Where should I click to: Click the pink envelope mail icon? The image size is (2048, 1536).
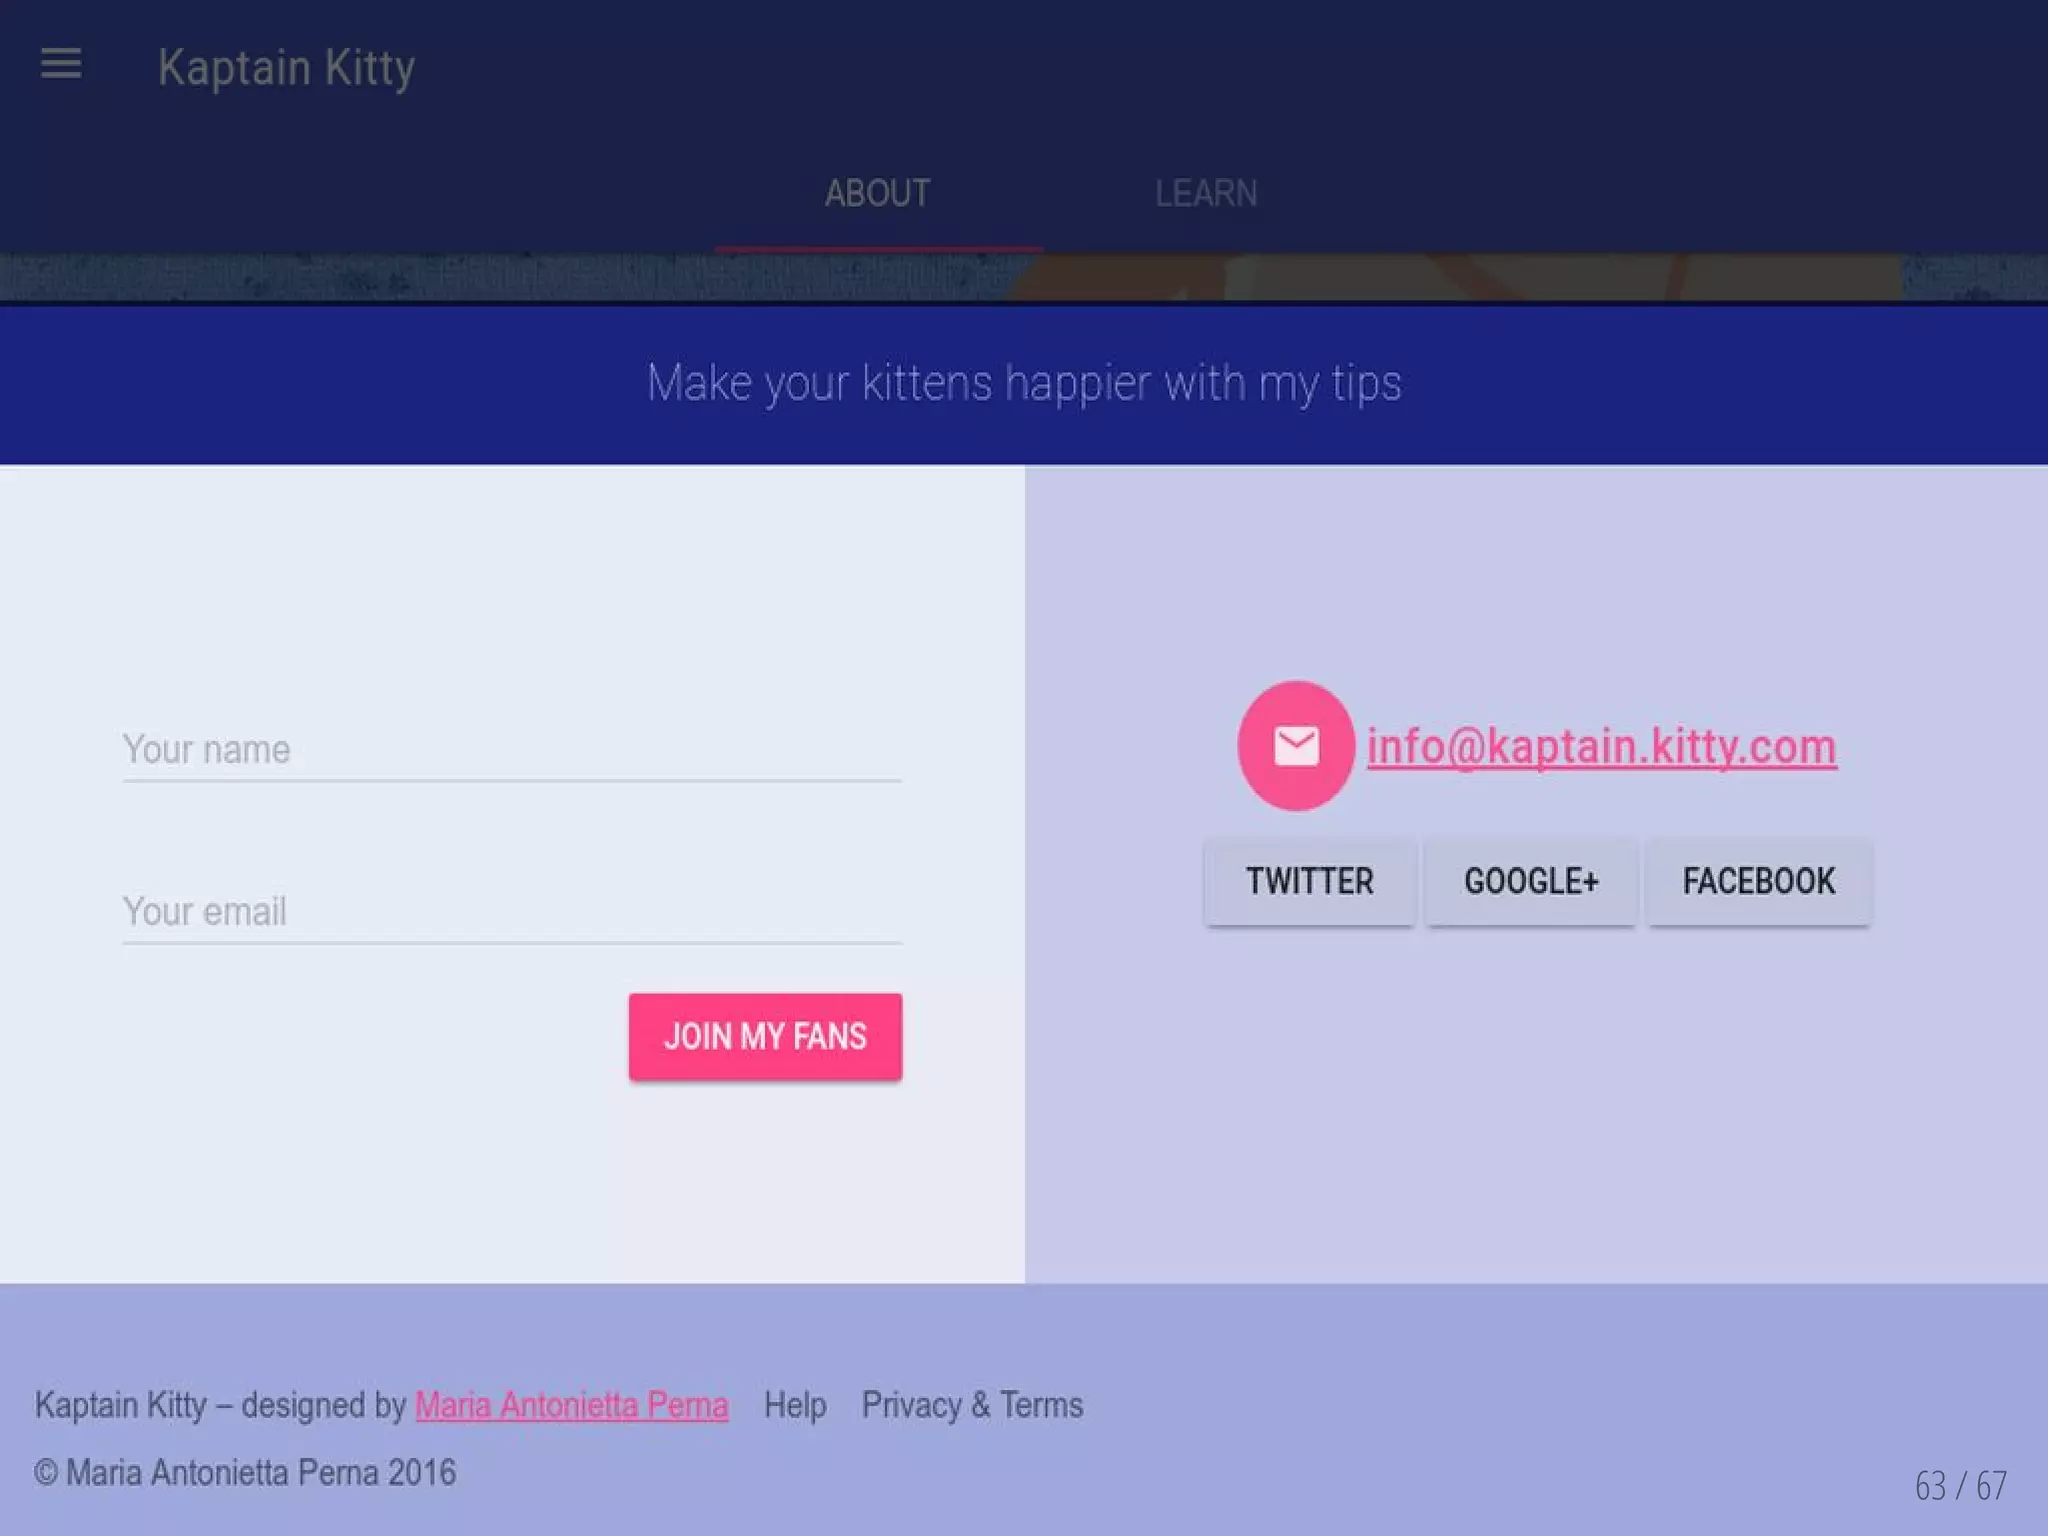point(1296,746)
